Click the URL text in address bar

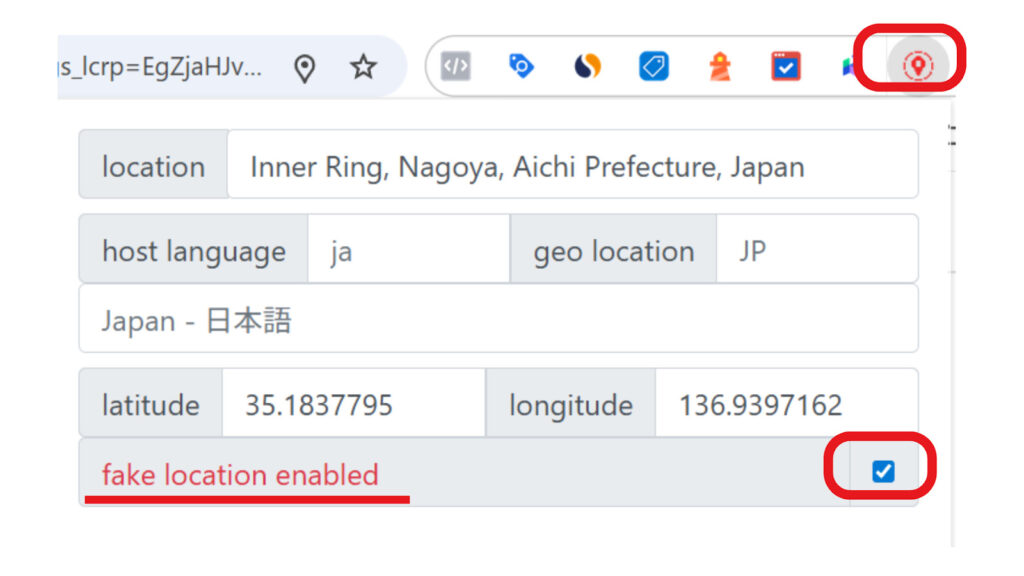click(x=160, y=67)
